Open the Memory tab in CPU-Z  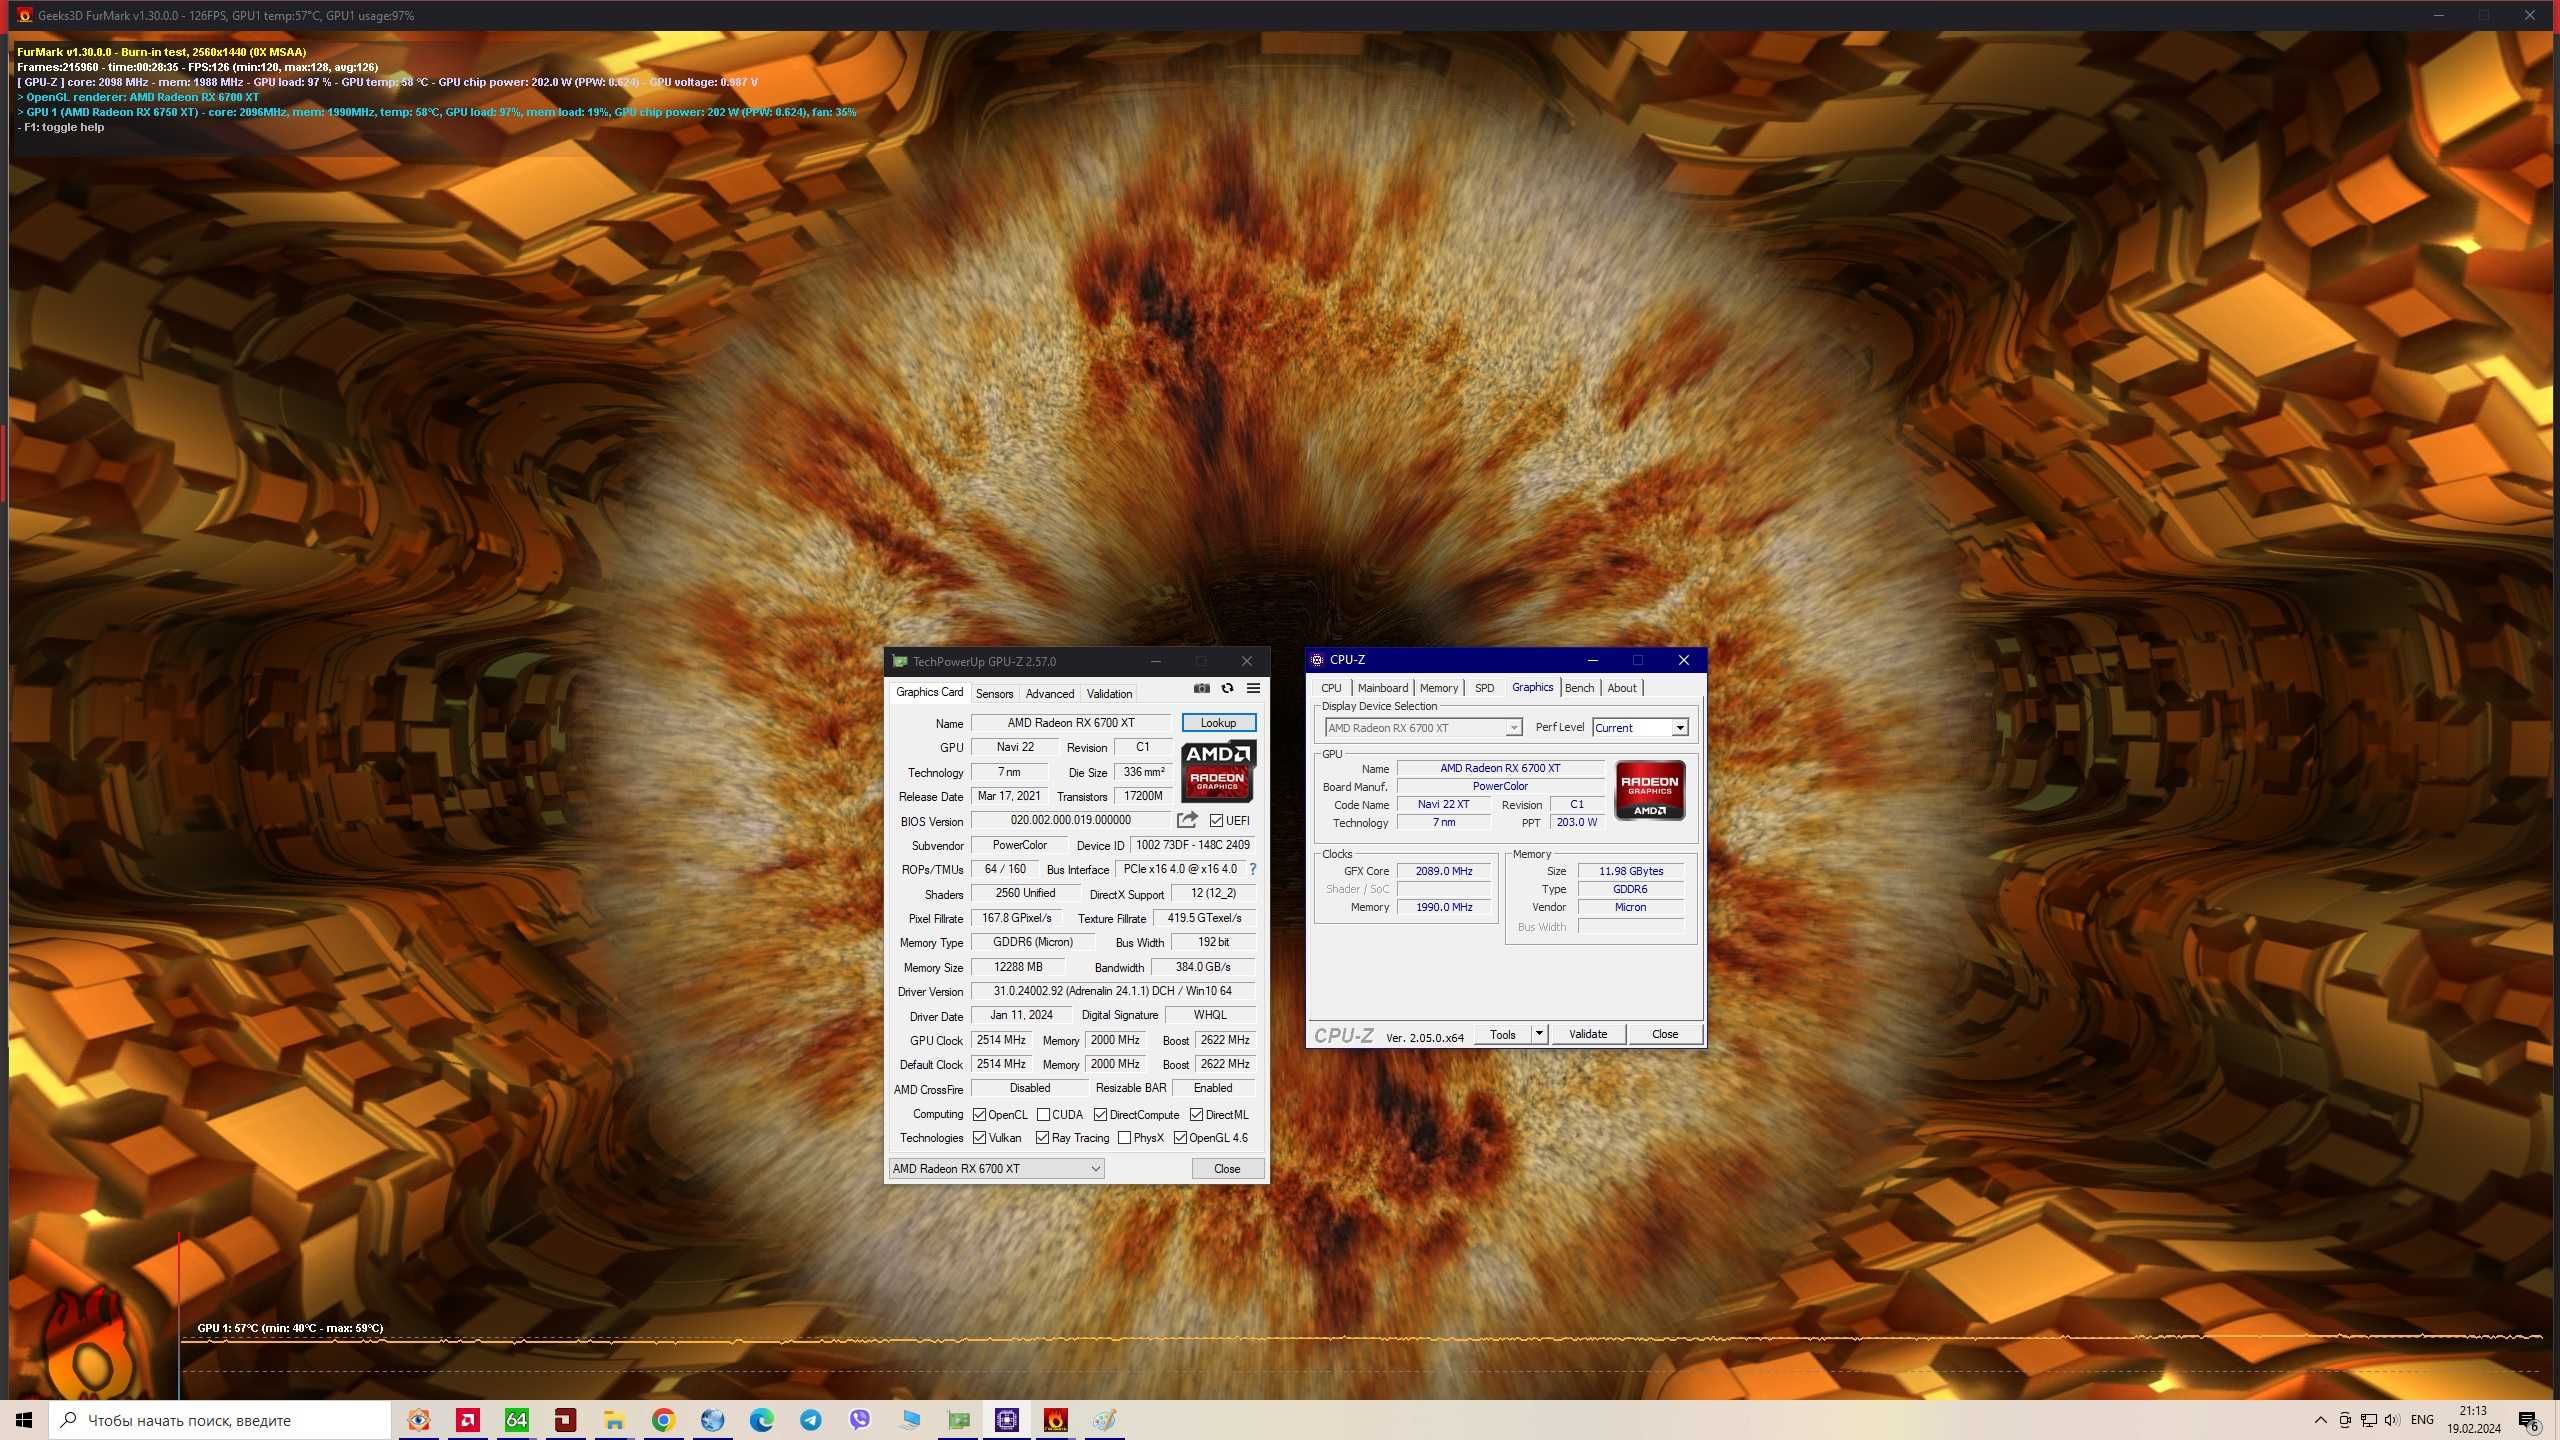point(1438,687)
